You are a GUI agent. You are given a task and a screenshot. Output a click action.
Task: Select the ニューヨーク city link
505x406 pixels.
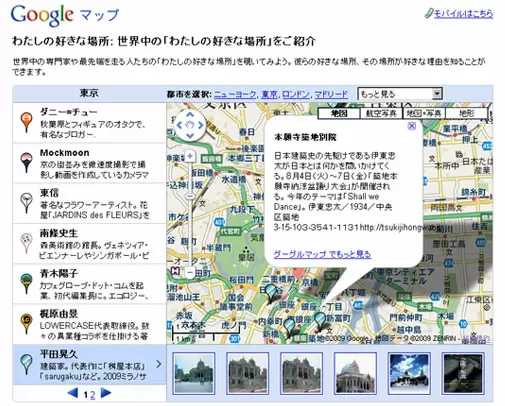pos(235,94)
